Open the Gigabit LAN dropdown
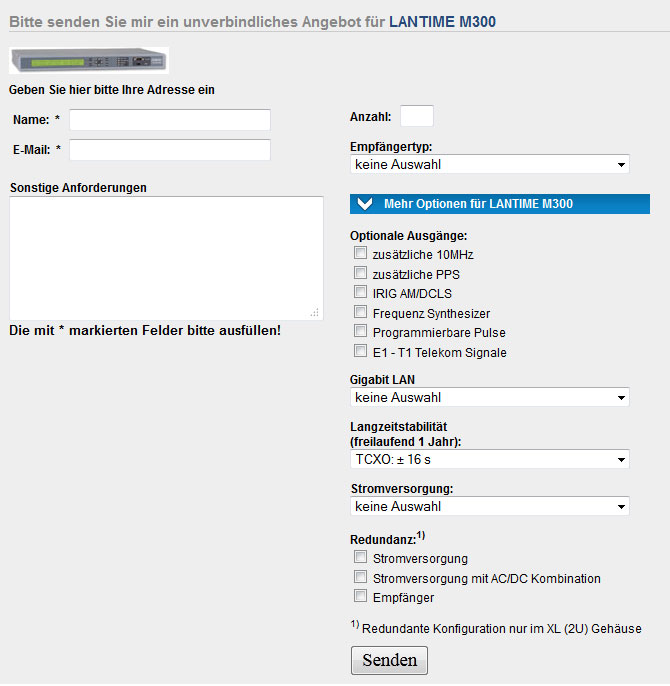670x686 pixels. tap(490, 397)
